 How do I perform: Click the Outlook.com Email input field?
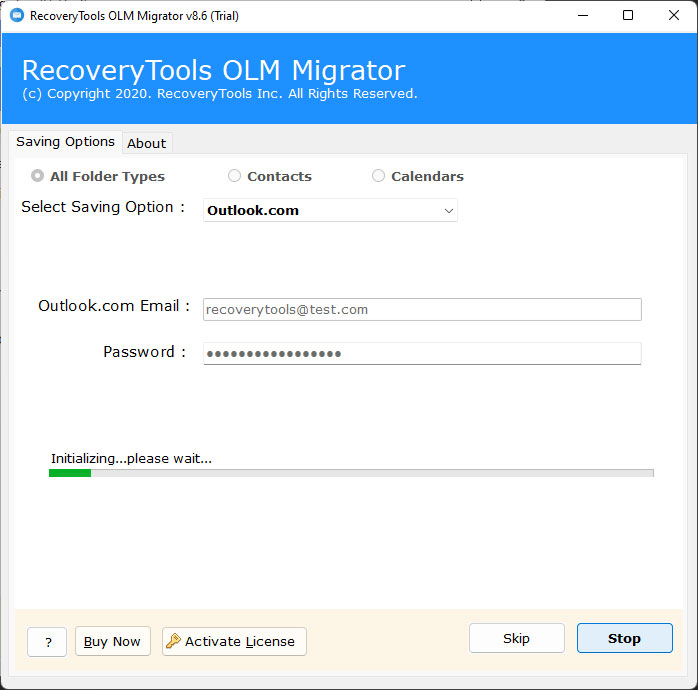click(x=422, y=309)
